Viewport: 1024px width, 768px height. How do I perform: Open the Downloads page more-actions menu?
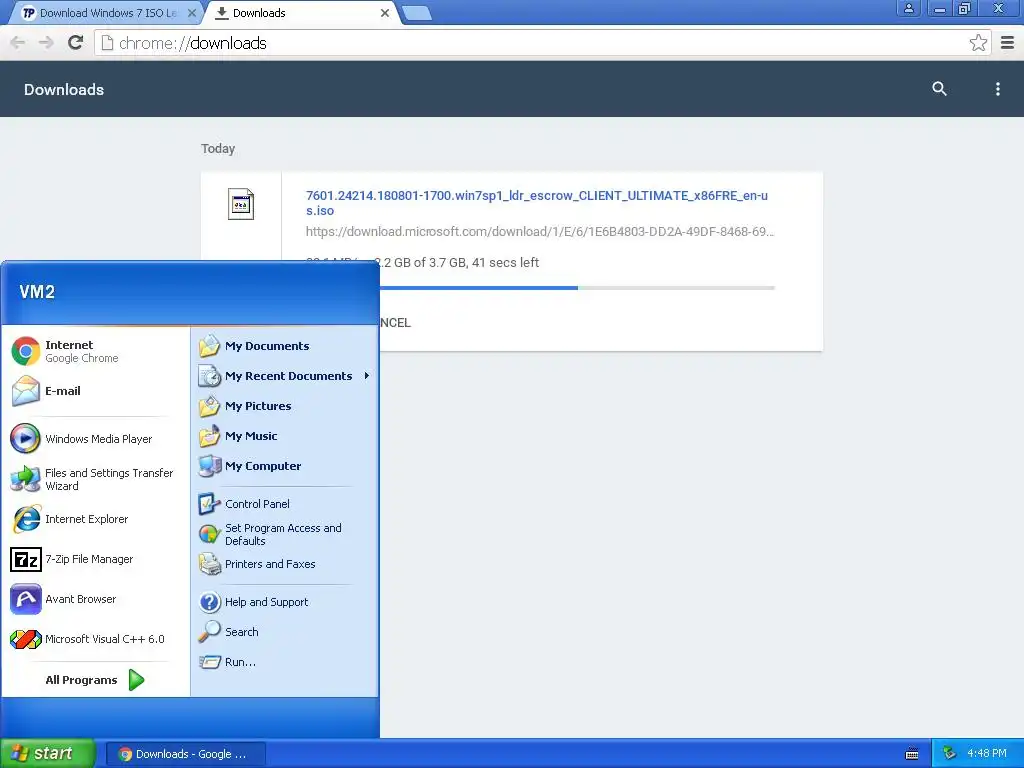click(997, 89)
